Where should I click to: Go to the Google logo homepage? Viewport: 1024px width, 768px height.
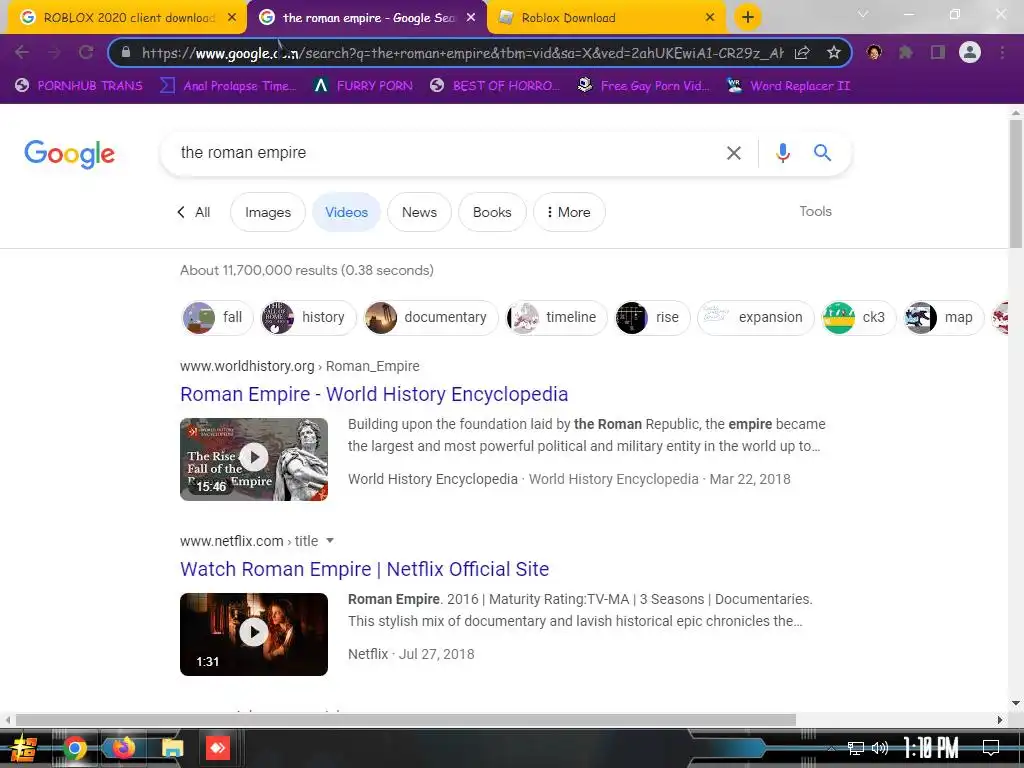[x=69, y=154]
